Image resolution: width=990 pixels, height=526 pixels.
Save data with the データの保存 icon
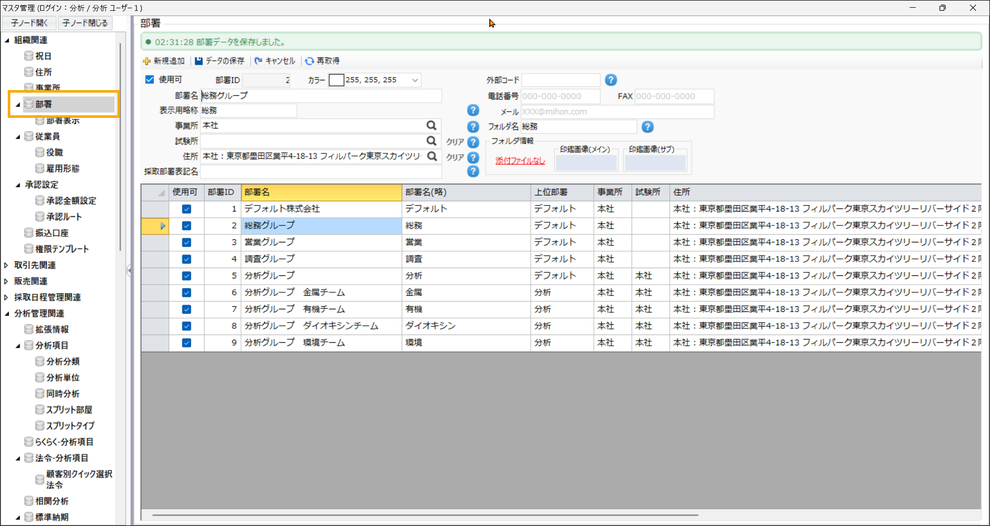[200, 61]
